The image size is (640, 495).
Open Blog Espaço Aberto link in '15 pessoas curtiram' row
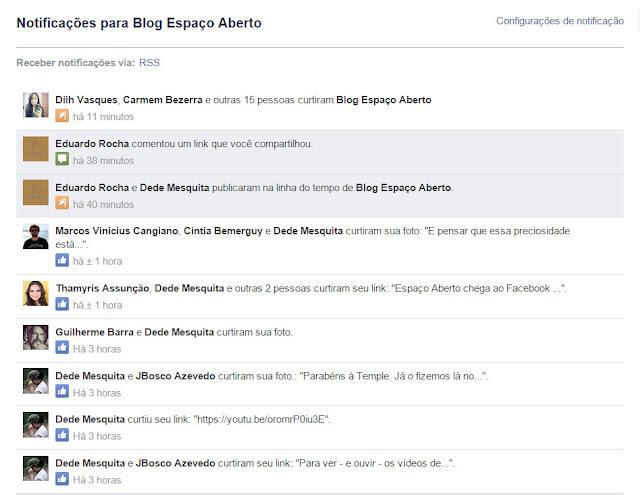384,100
